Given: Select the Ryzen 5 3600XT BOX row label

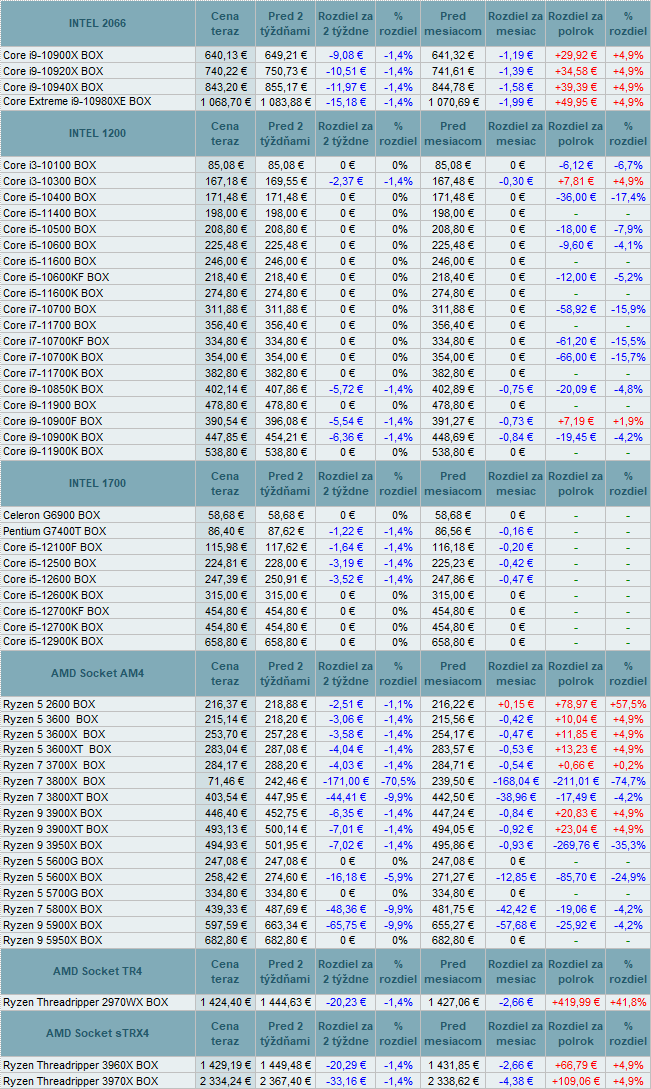Looking at the screenshot, I should (57, 749).
